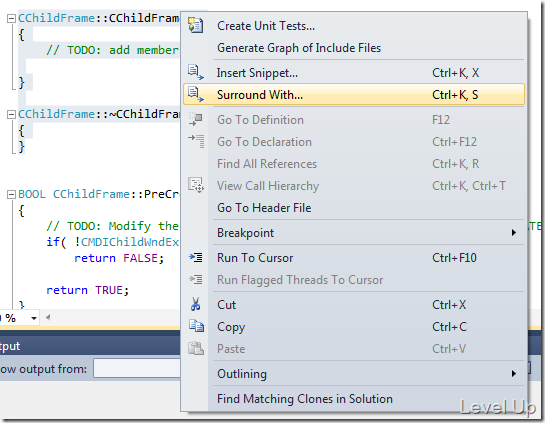Open the zoom percent dropdown

[x=34, y=318]
